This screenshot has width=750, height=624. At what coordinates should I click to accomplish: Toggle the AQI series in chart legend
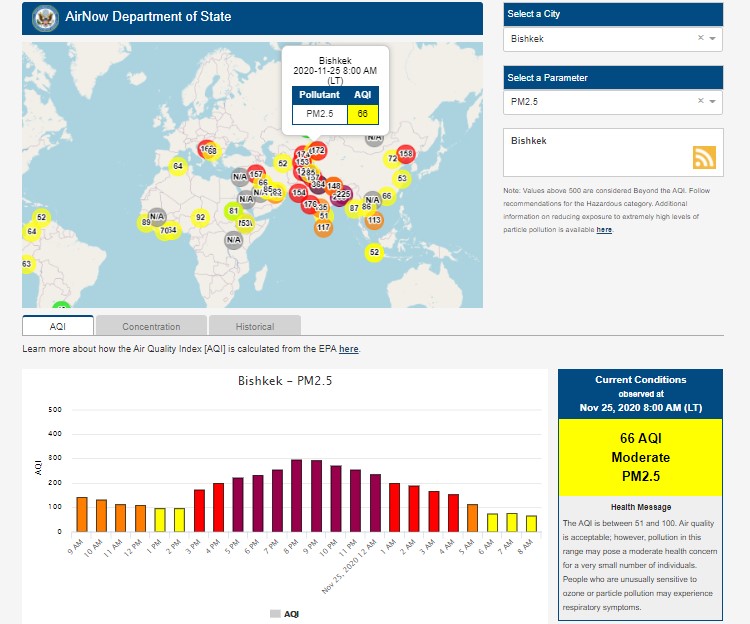pos(284,613)
